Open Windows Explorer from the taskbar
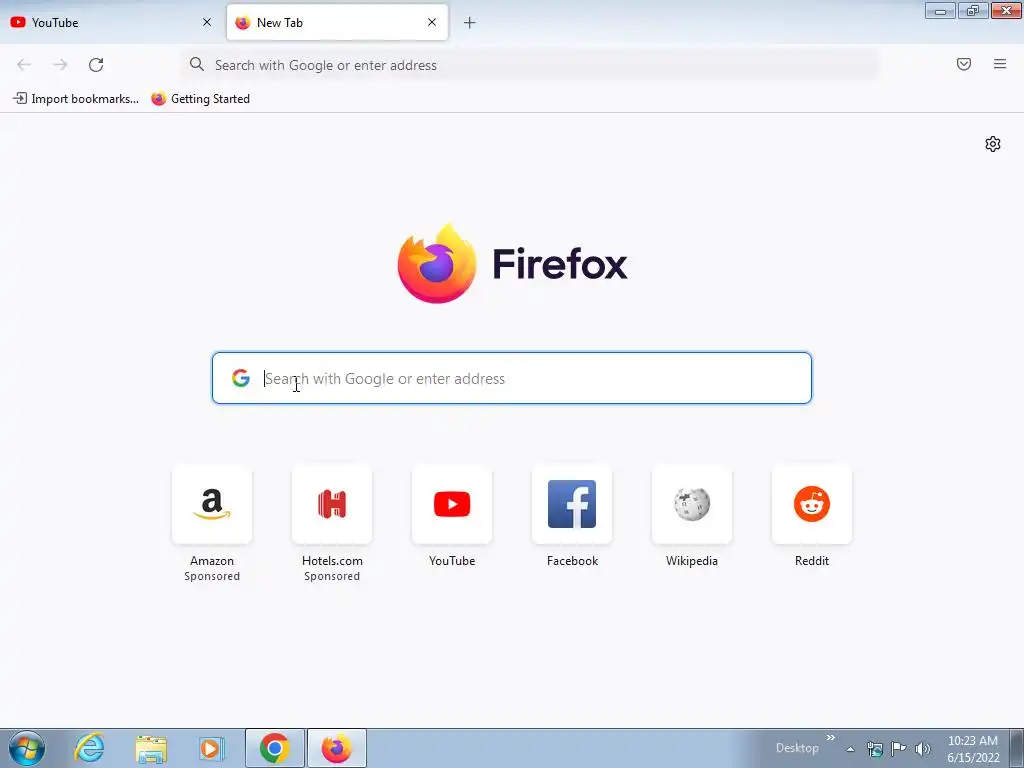 point(151,748)
